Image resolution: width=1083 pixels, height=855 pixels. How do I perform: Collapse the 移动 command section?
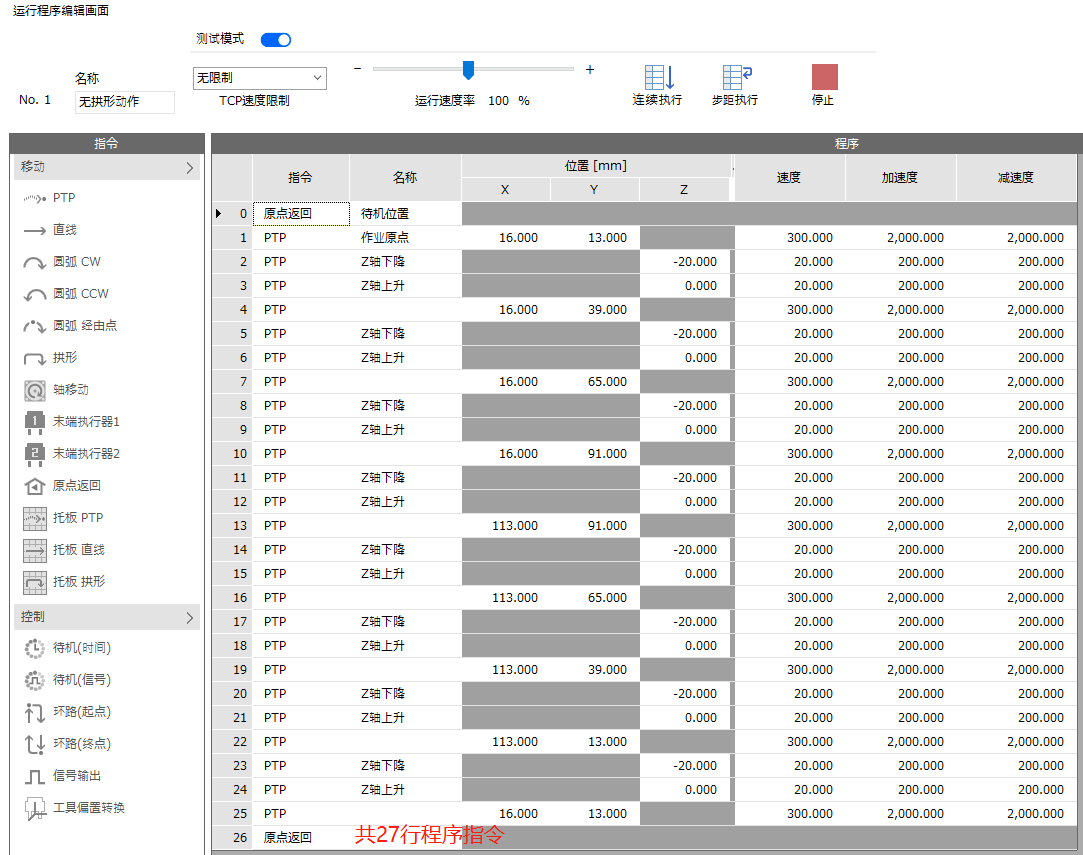tap(189, 168)
